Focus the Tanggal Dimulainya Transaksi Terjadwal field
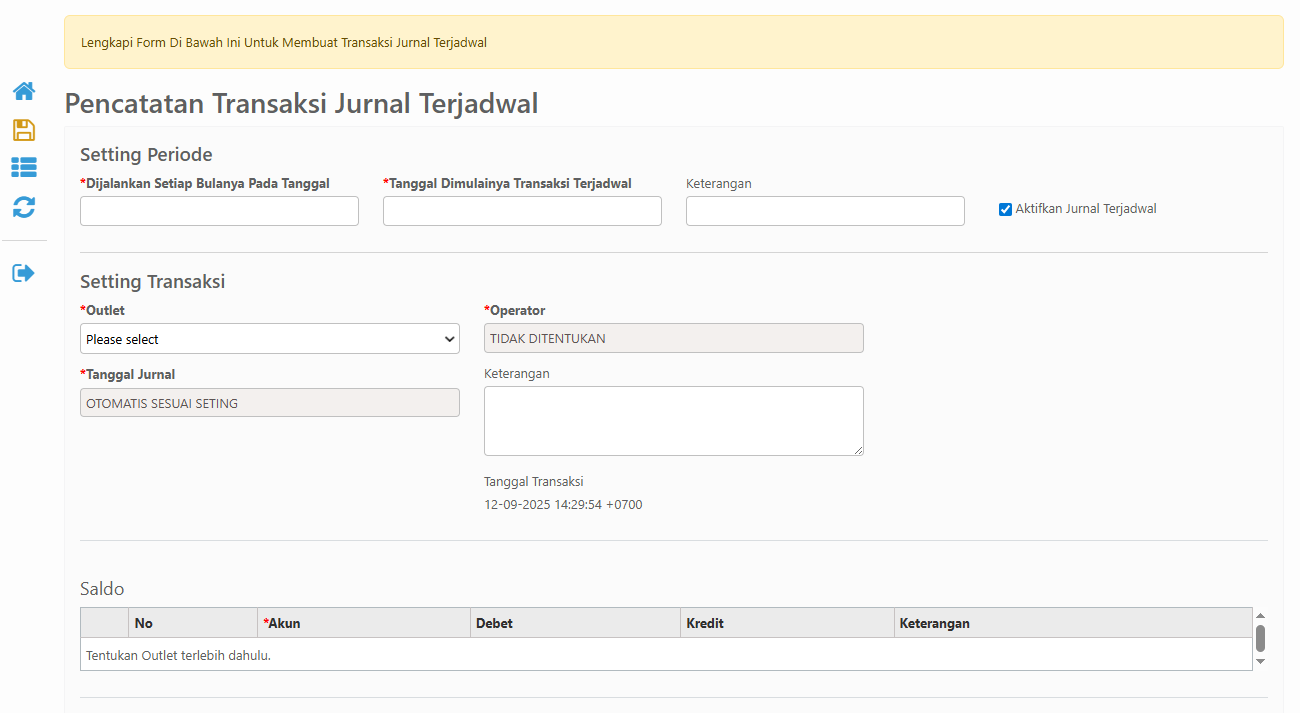 pos(522,211)
